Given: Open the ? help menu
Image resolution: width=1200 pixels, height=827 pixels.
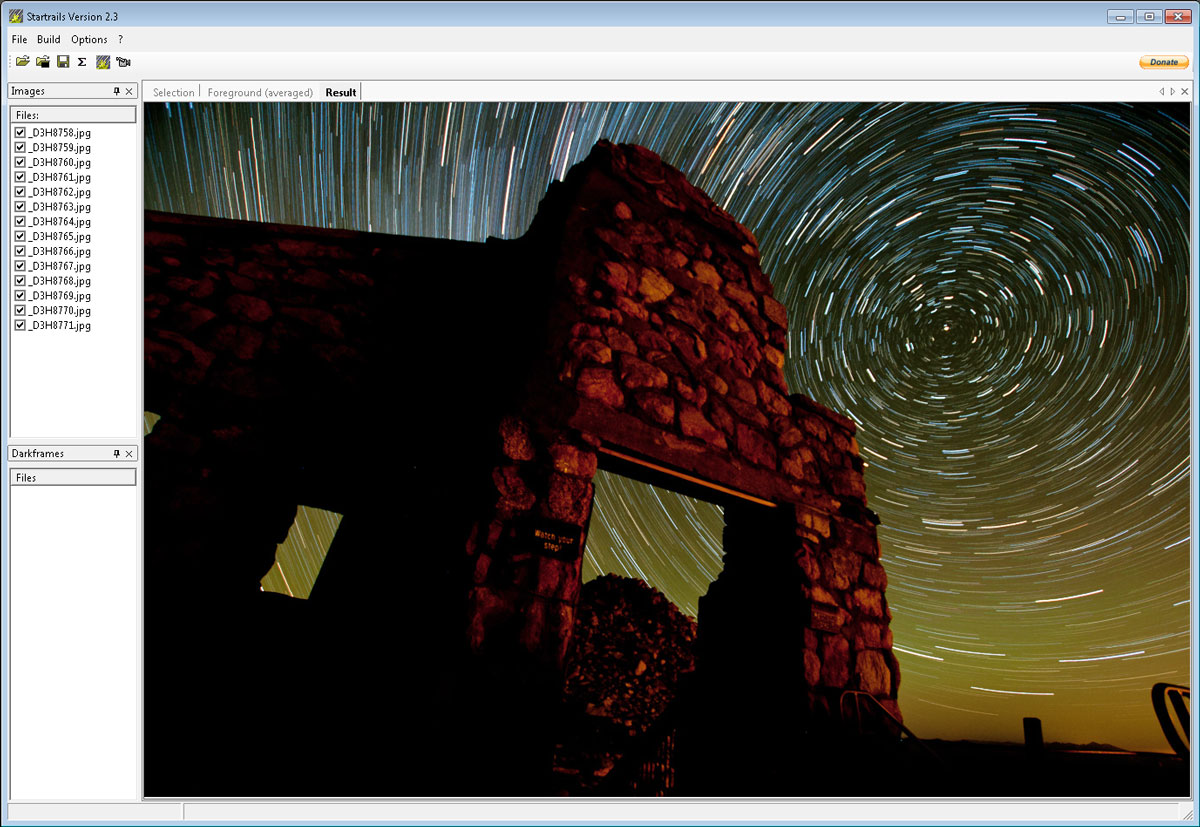Looking at the screenshot, I should [x=121, y=39].
